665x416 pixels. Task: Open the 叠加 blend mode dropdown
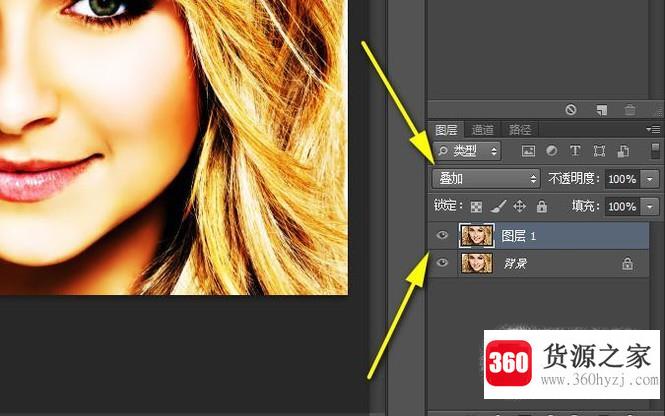pyautogui.click(x=486, y=179)
